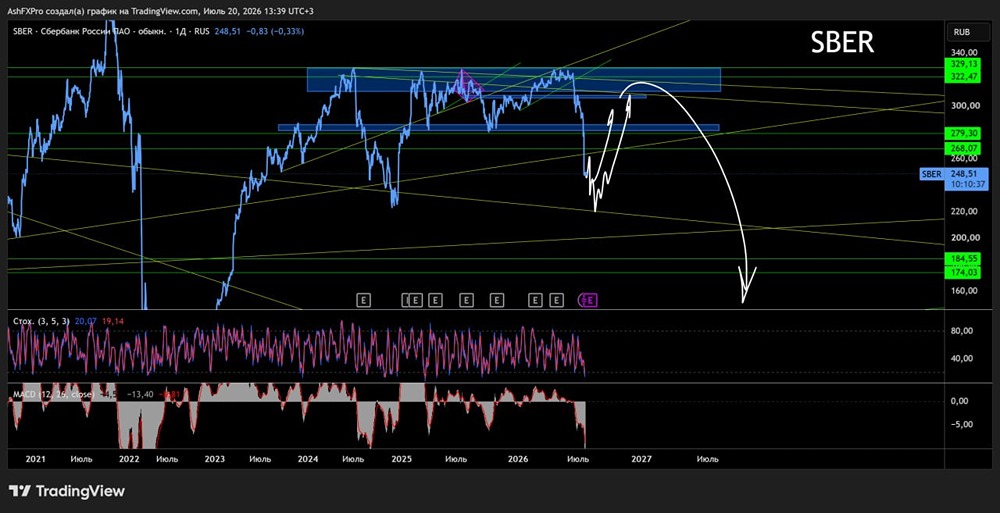The height and width of the screenshot is (513, 1000).
Task: Click the 2021 label on time axis
Action: point(35,459)
